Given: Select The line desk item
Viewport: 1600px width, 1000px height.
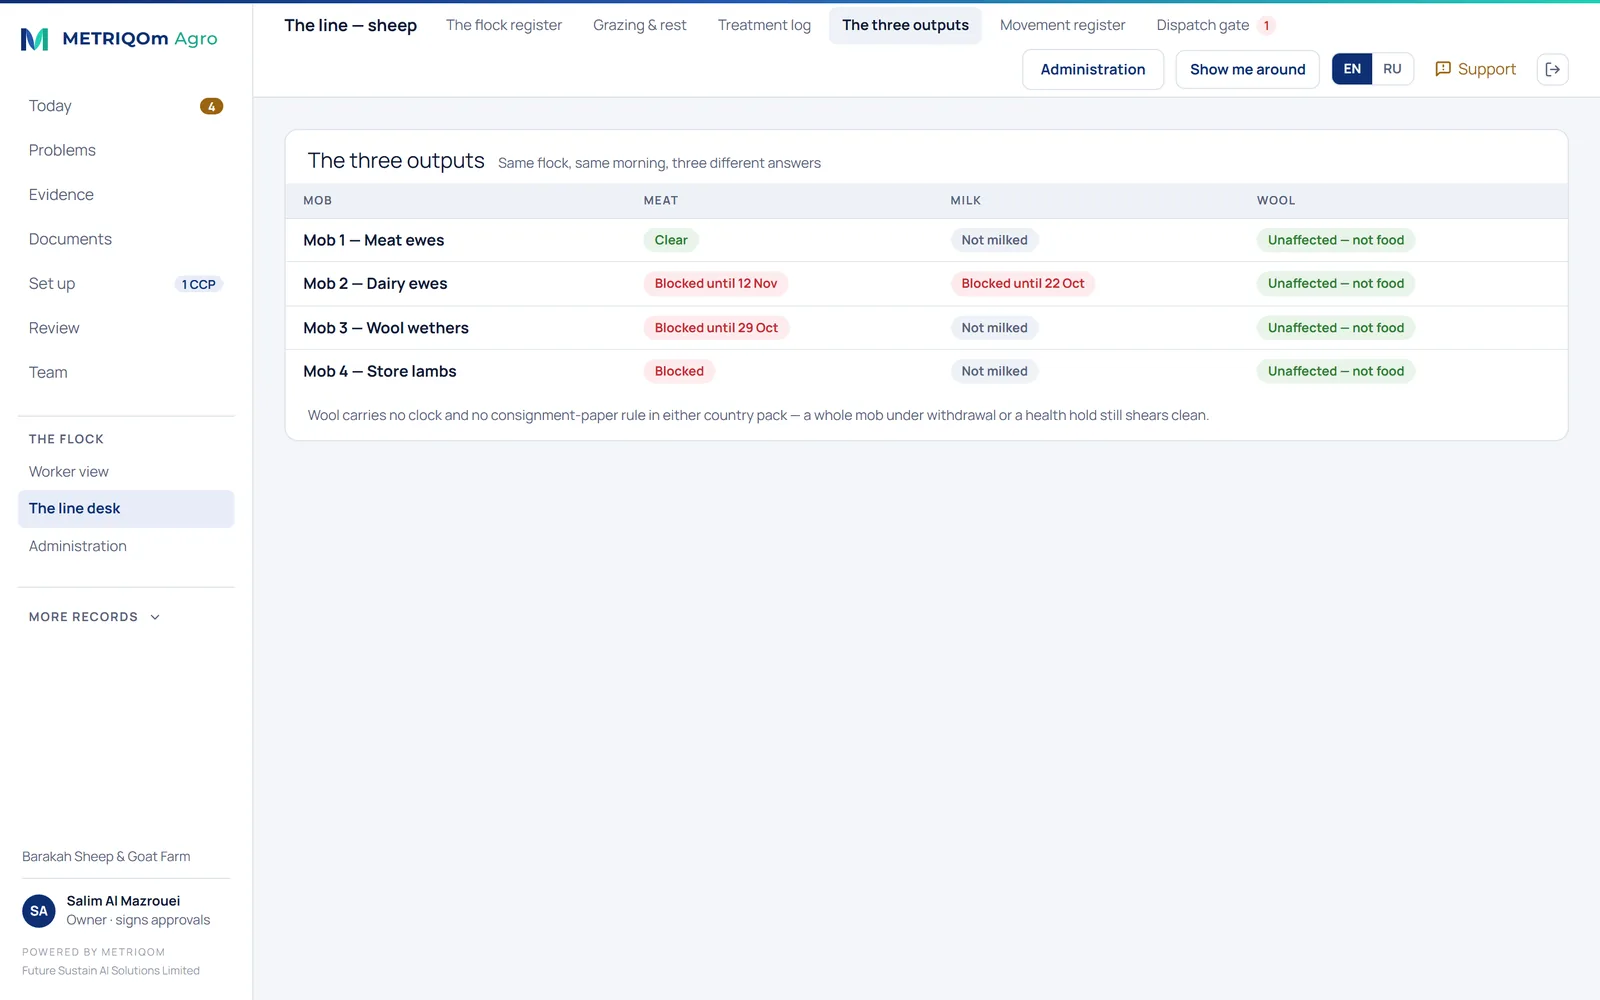Looking at the screenshot, I should click(x=126, y=509).
